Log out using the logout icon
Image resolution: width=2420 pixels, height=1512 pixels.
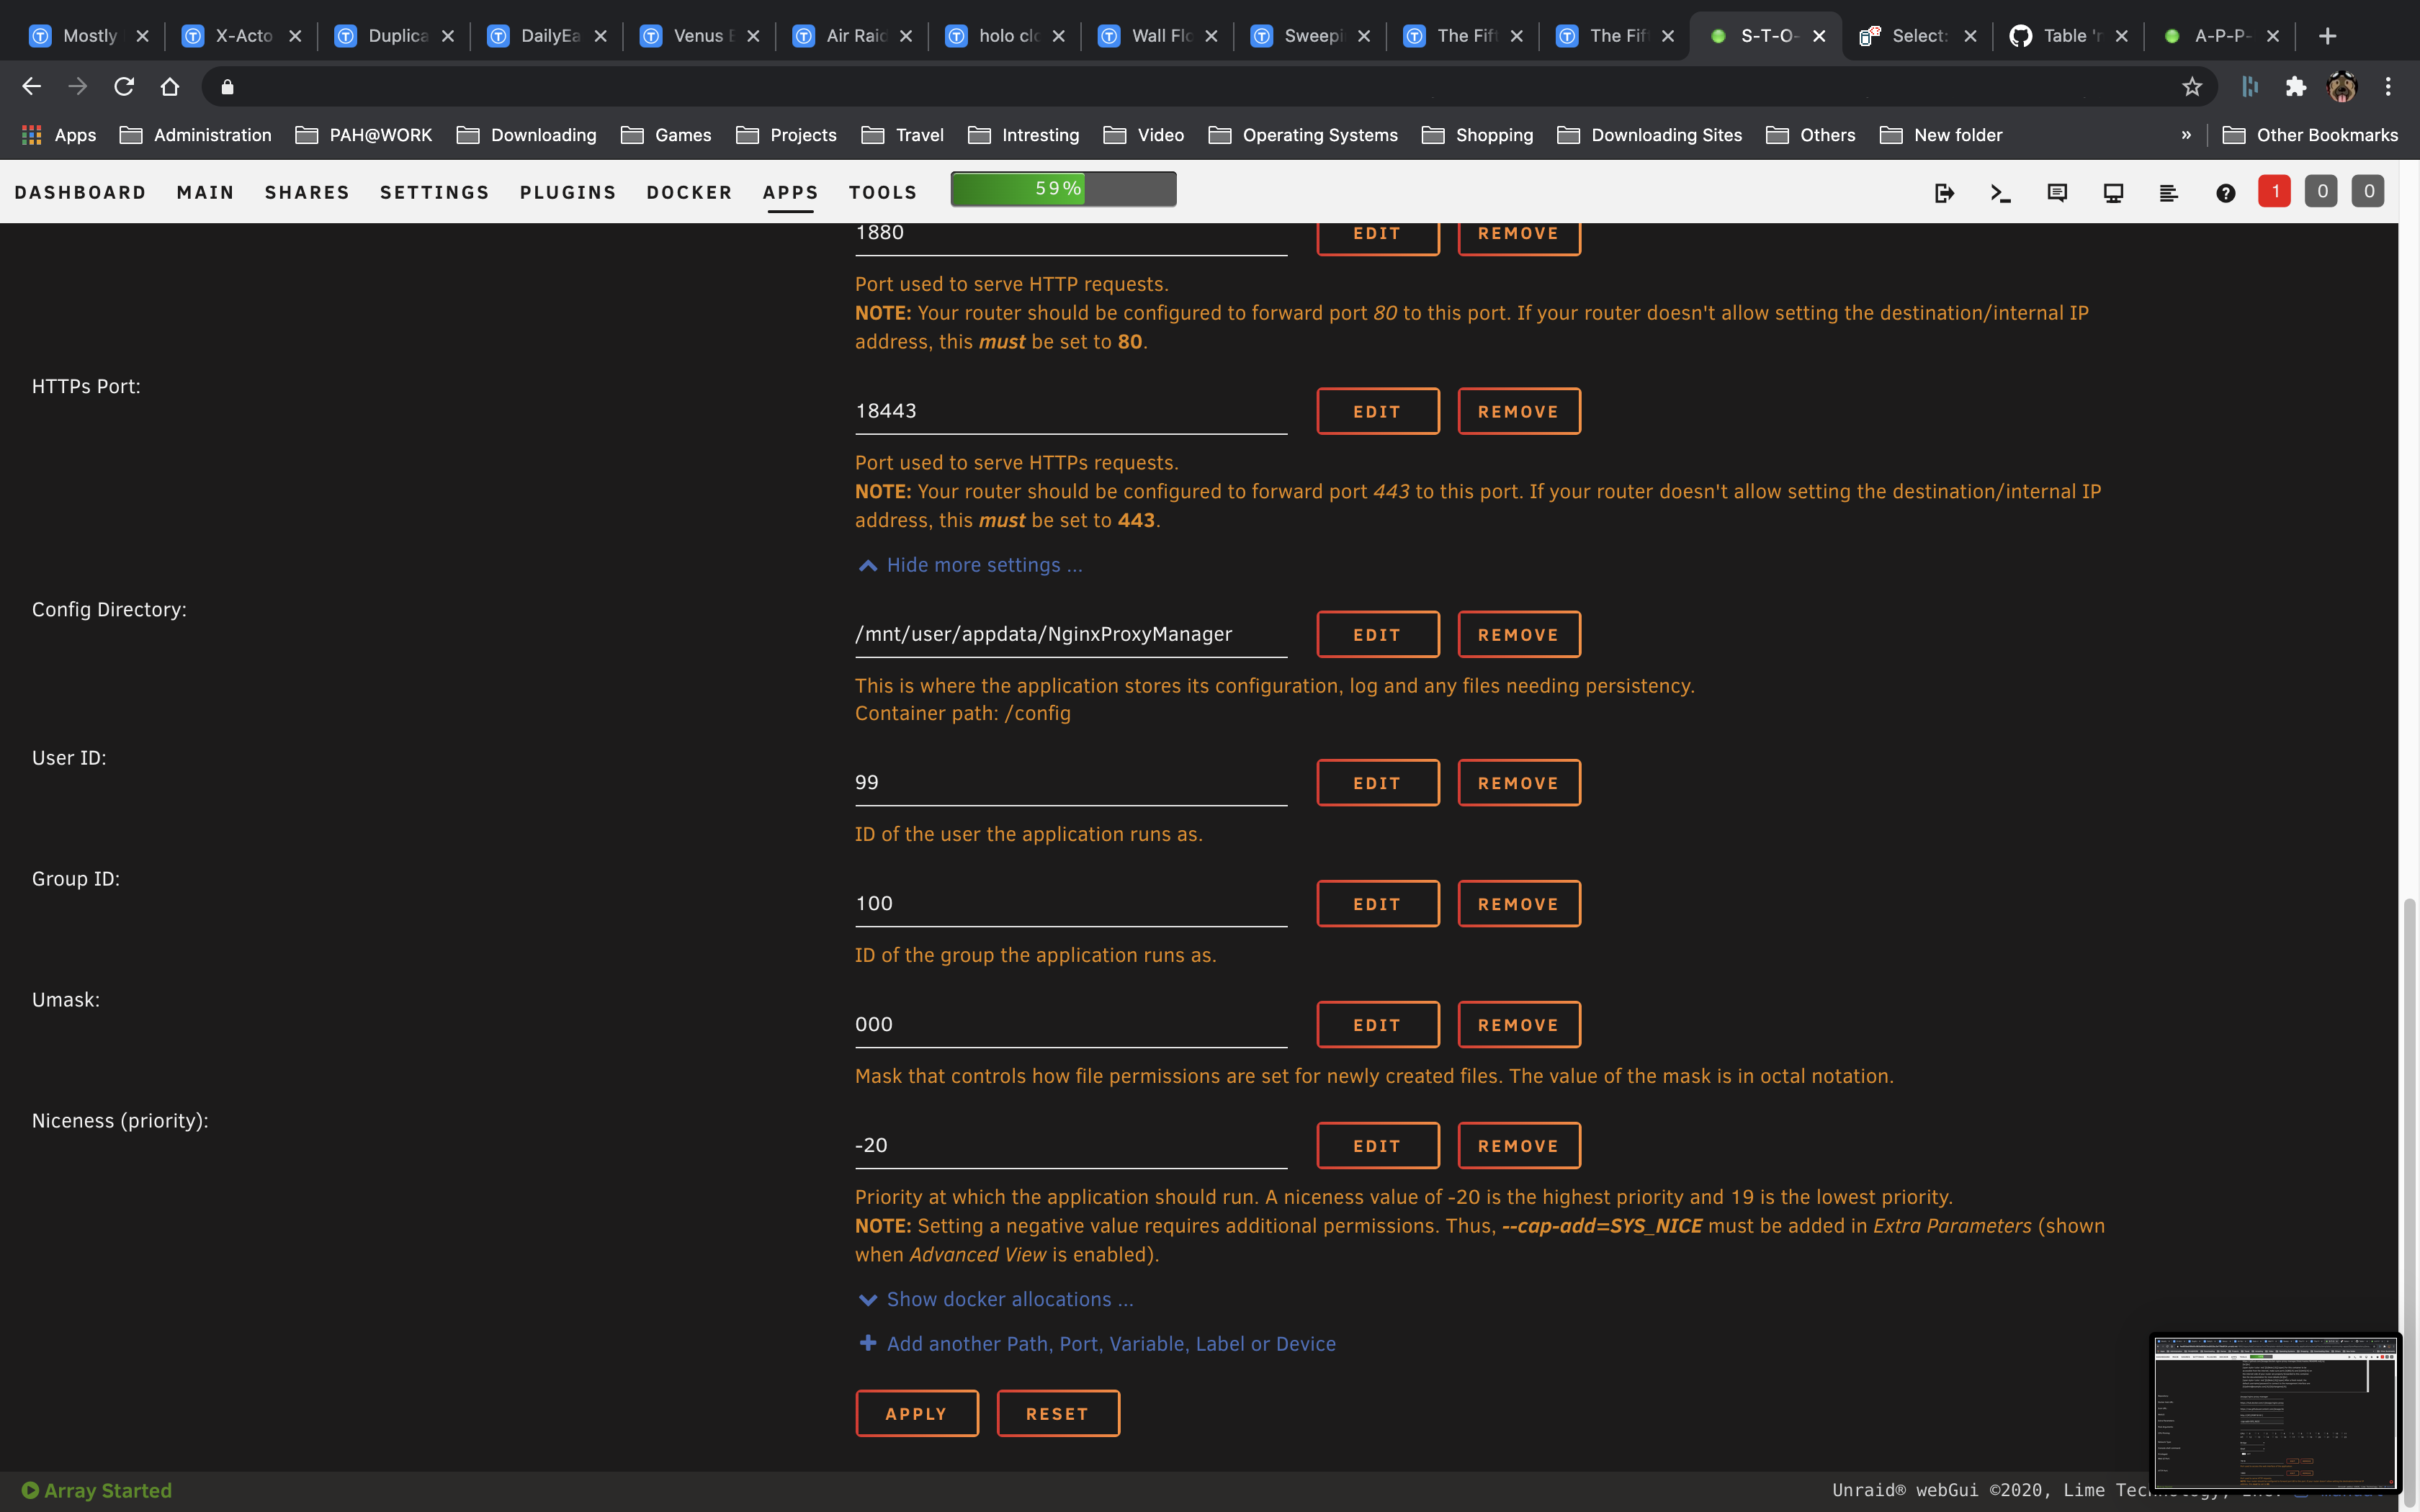1944,191
